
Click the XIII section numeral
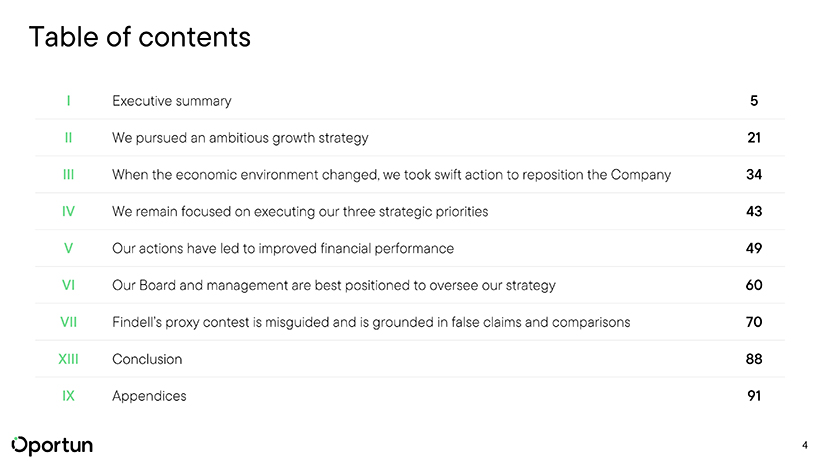point(68,359)
